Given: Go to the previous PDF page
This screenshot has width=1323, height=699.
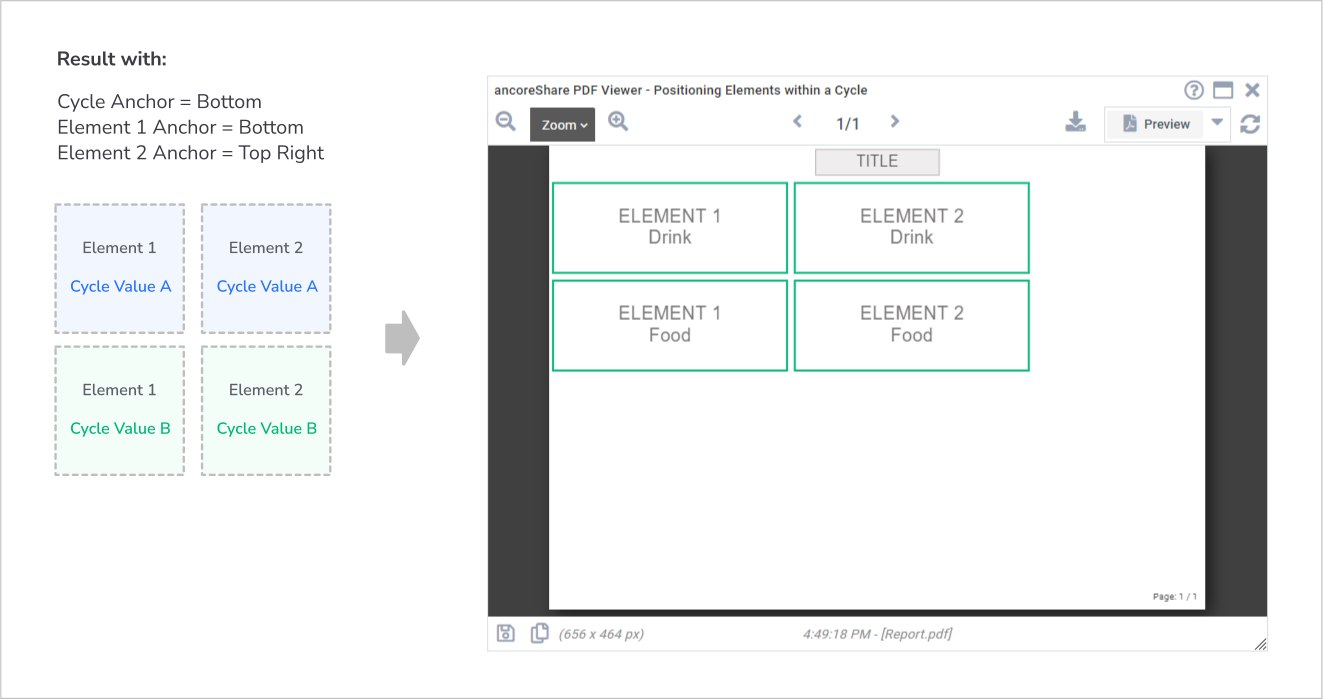Looking at the screenshot, I should click(797, 122).
